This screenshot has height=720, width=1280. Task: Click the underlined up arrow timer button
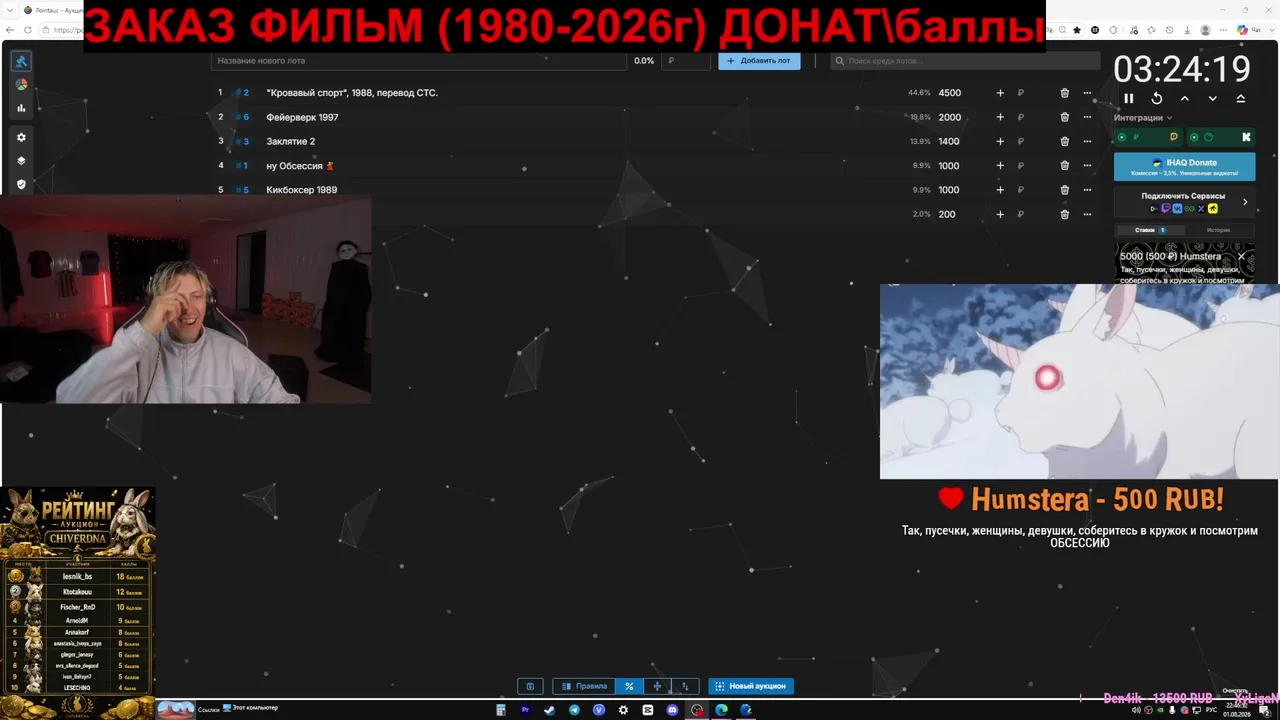1241,98
